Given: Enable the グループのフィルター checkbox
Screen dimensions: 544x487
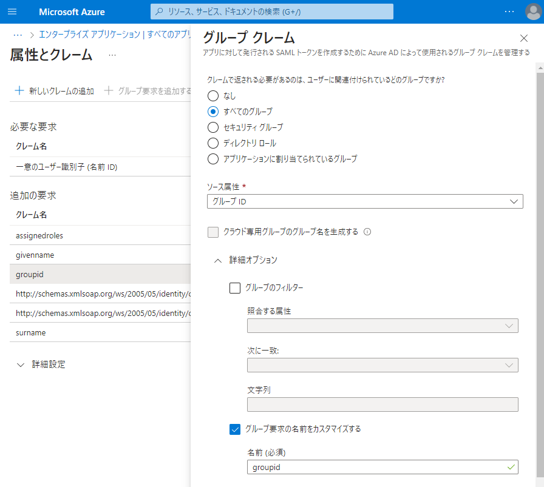Looking at the screenshot, I should pyautogui.click(x=235, y=288).
